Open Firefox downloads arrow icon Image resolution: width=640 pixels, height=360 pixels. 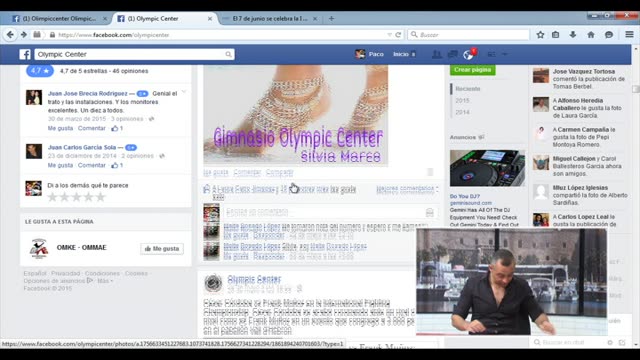[x=573, y=35]
